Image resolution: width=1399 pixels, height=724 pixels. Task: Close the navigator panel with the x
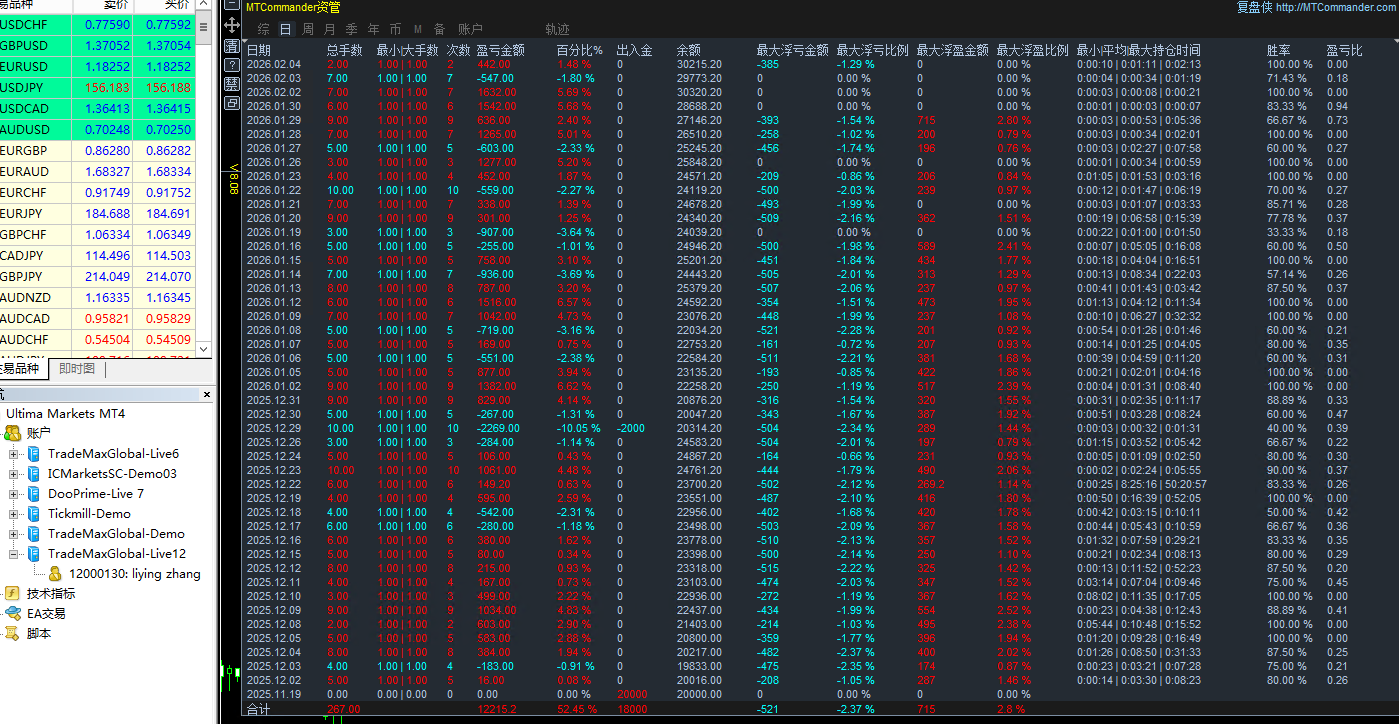pos(207,395)
